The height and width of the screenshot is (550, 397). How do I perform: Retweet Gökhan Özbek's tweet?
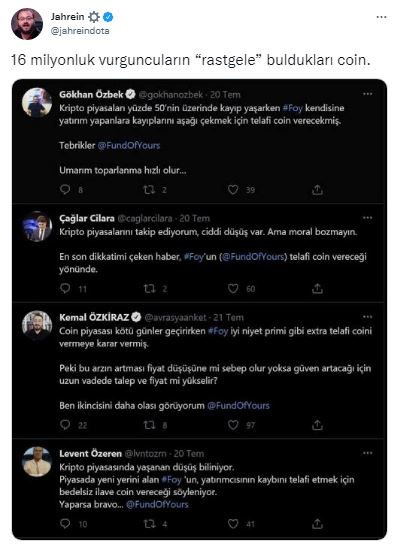click(149, 190)
